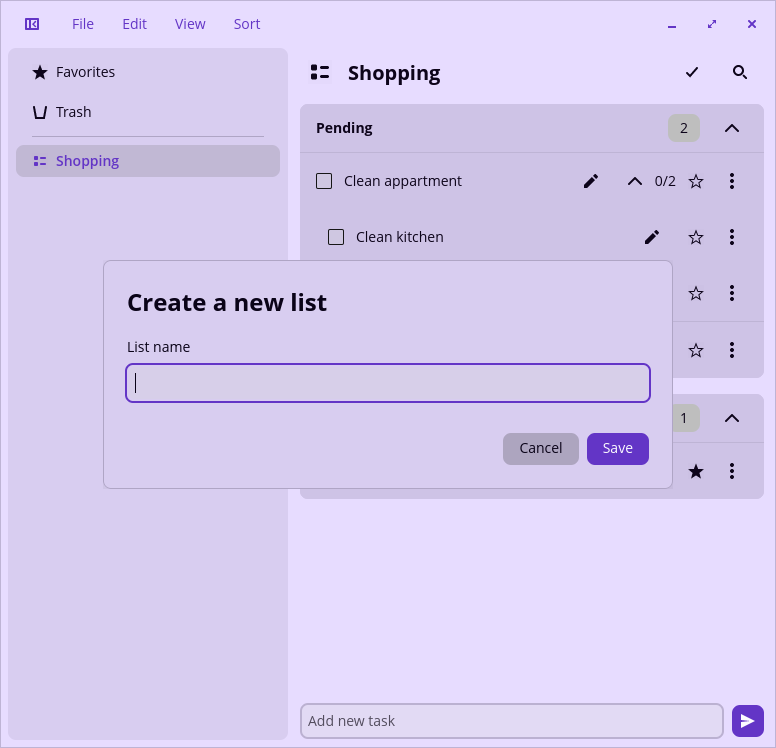776x748 pixels.
Task: Open the File menu
Action: click(x=83, y=24)
